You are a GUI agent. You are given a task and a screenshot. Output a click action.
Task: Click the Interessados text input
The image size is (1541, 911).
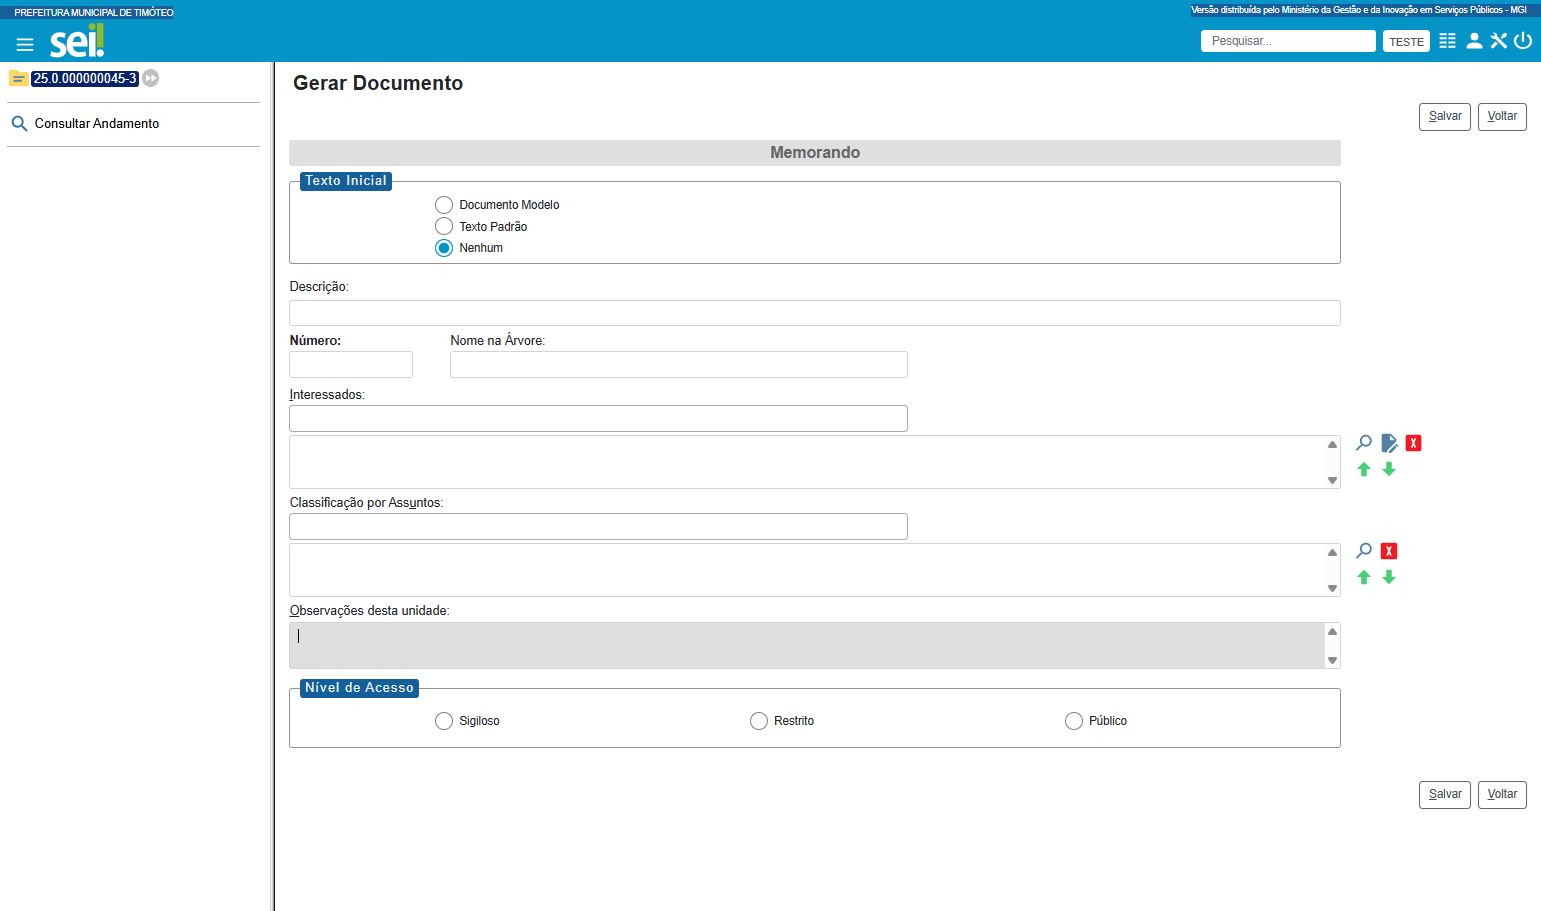[598, 419]
